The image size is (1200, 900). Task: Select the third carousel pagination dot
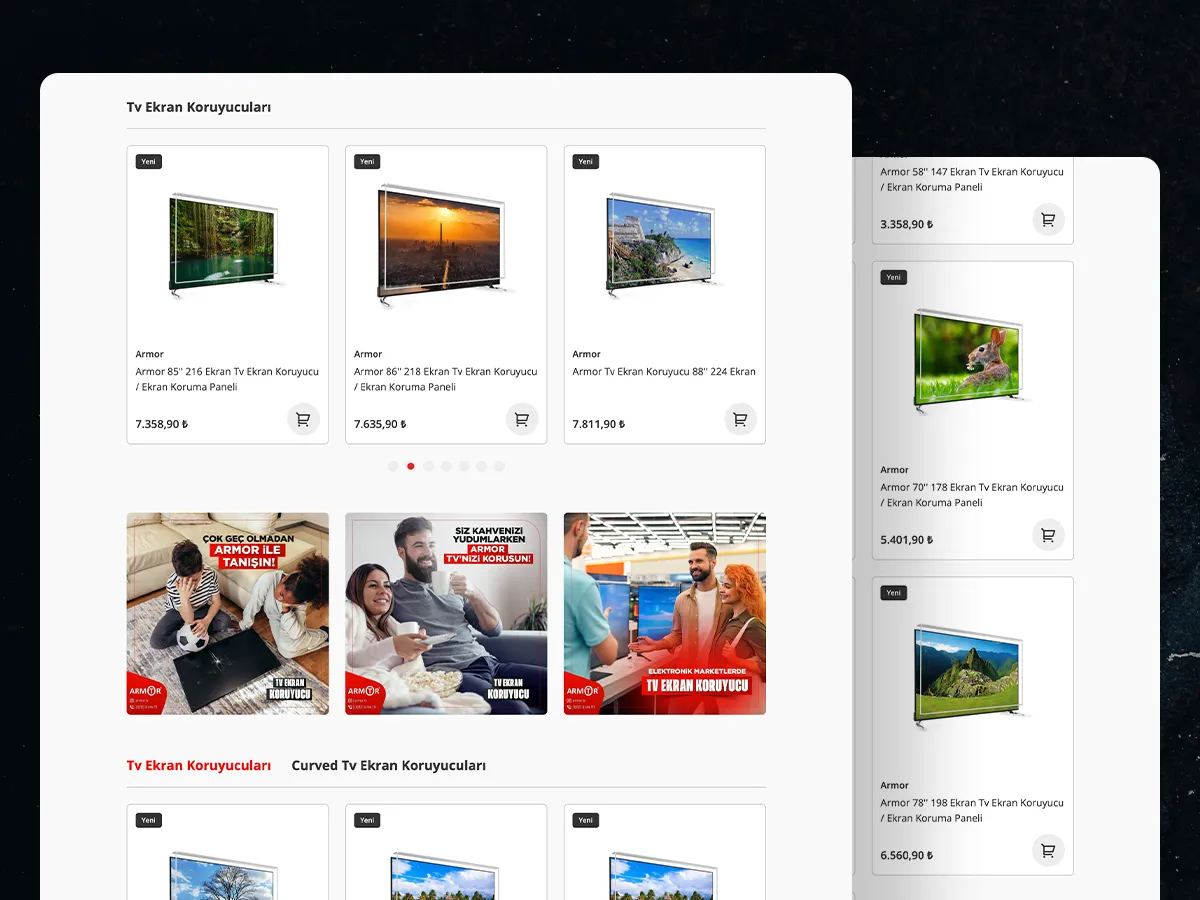[429, 466]
